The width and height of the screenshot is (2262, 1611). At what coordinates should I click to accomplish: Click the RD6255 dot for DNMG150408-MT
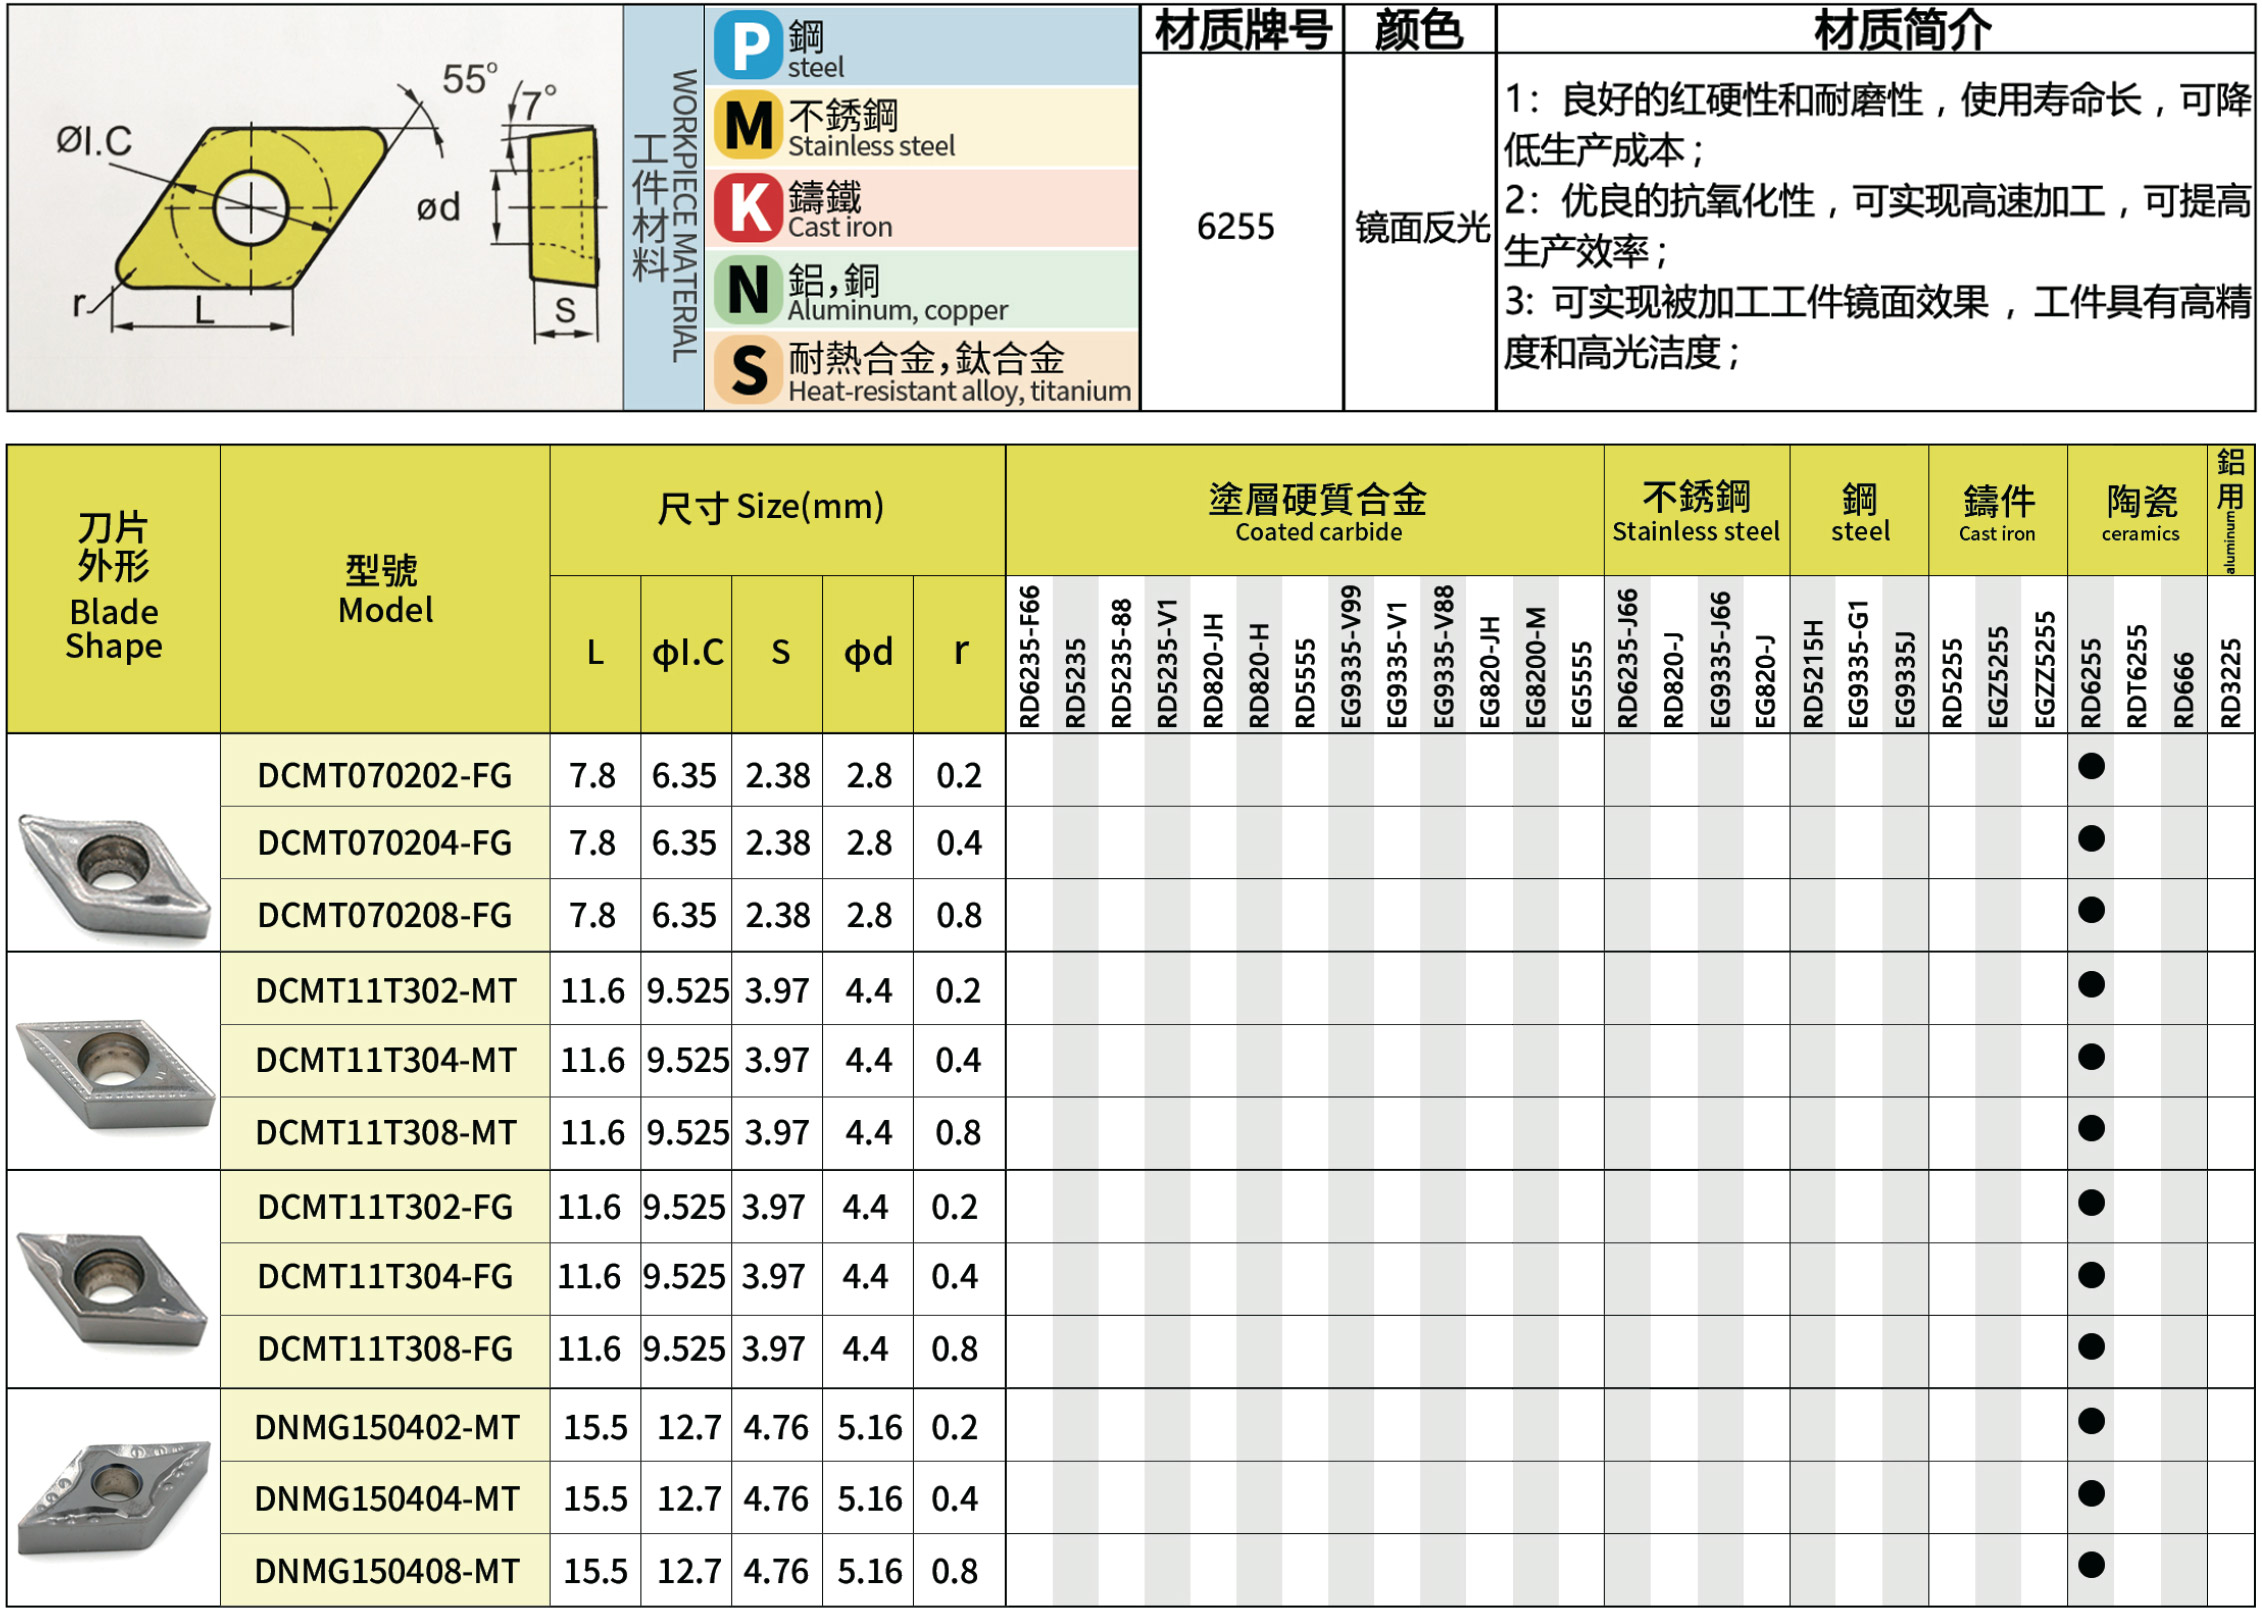click(x=2090, y=1565)
